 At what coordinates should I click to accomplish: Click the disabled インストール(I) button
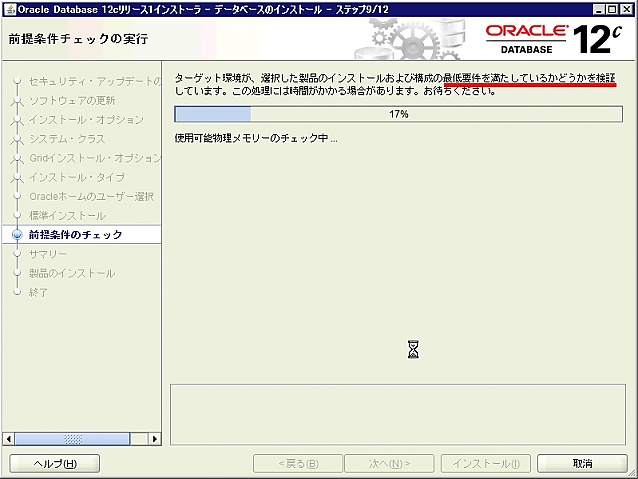[486, 463]
